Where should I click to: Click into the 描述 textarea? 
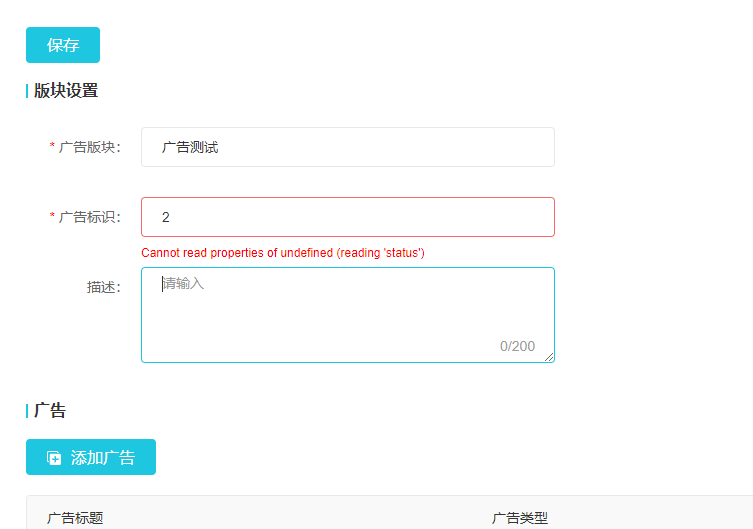[x=347, y=310]
